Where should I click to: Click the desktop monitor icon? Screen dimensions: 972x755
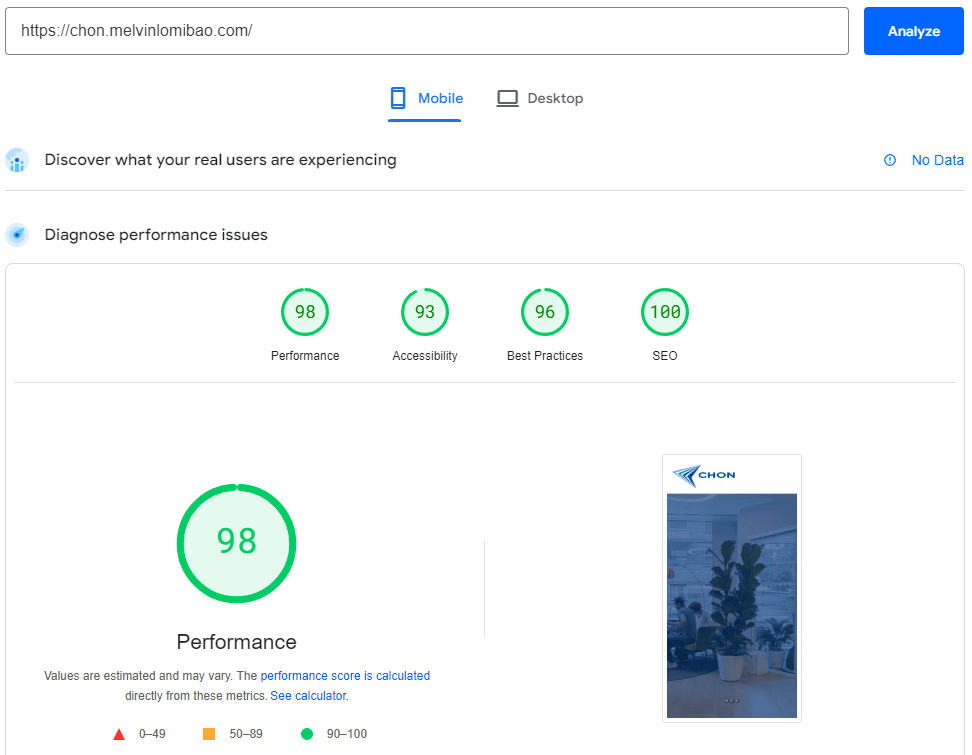click(508, 98)
